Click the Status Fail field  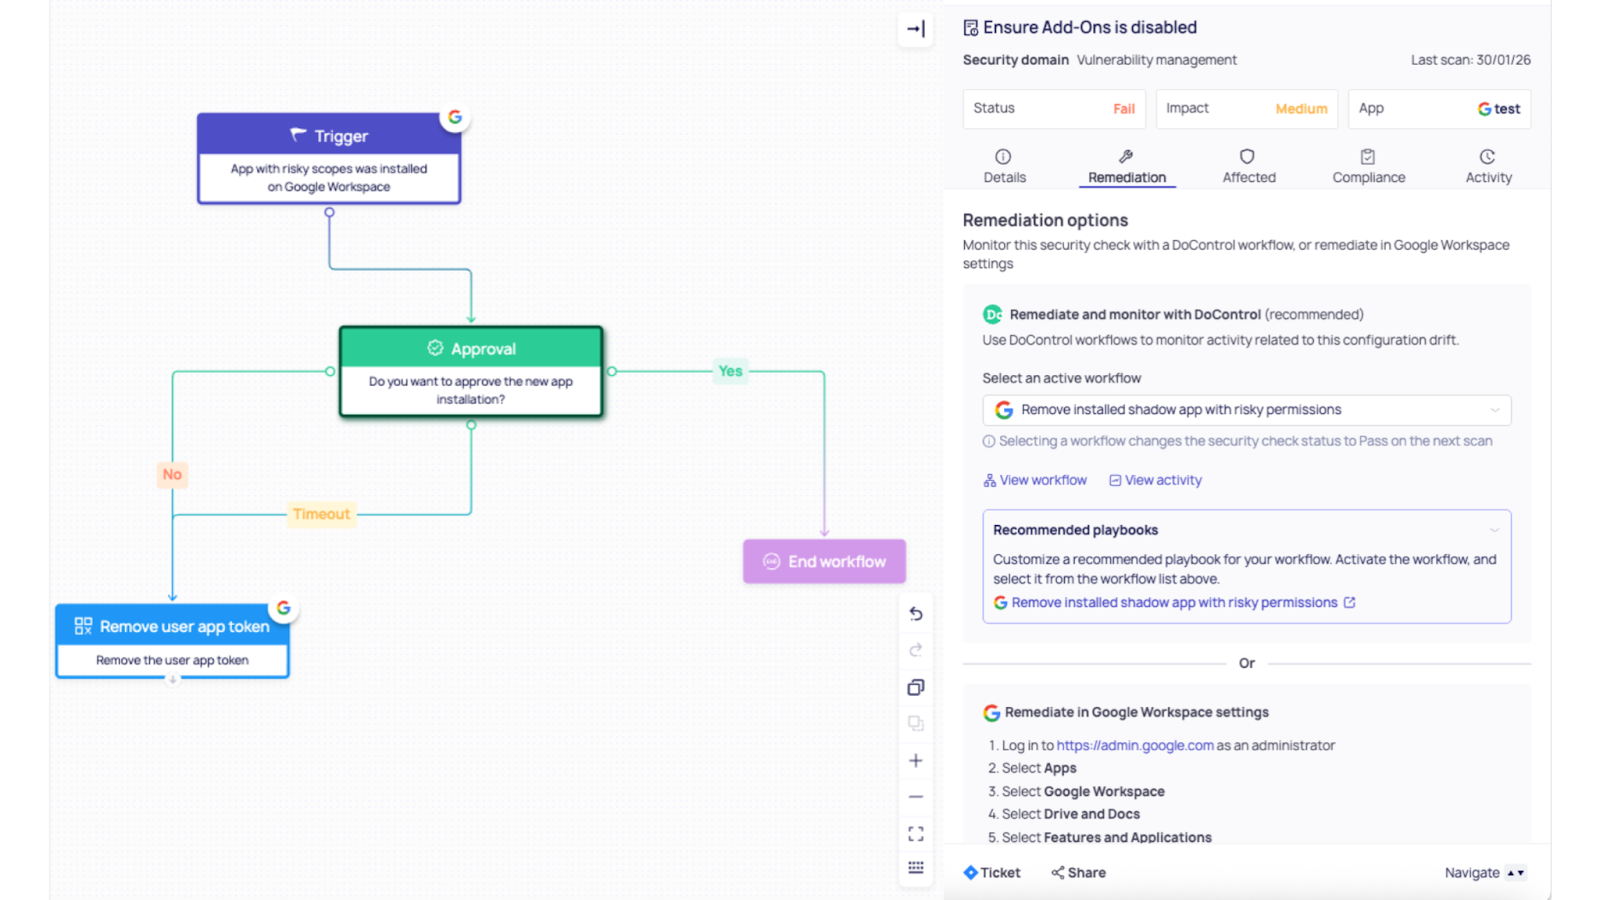pyautogui.click(x=1054, y=109)
